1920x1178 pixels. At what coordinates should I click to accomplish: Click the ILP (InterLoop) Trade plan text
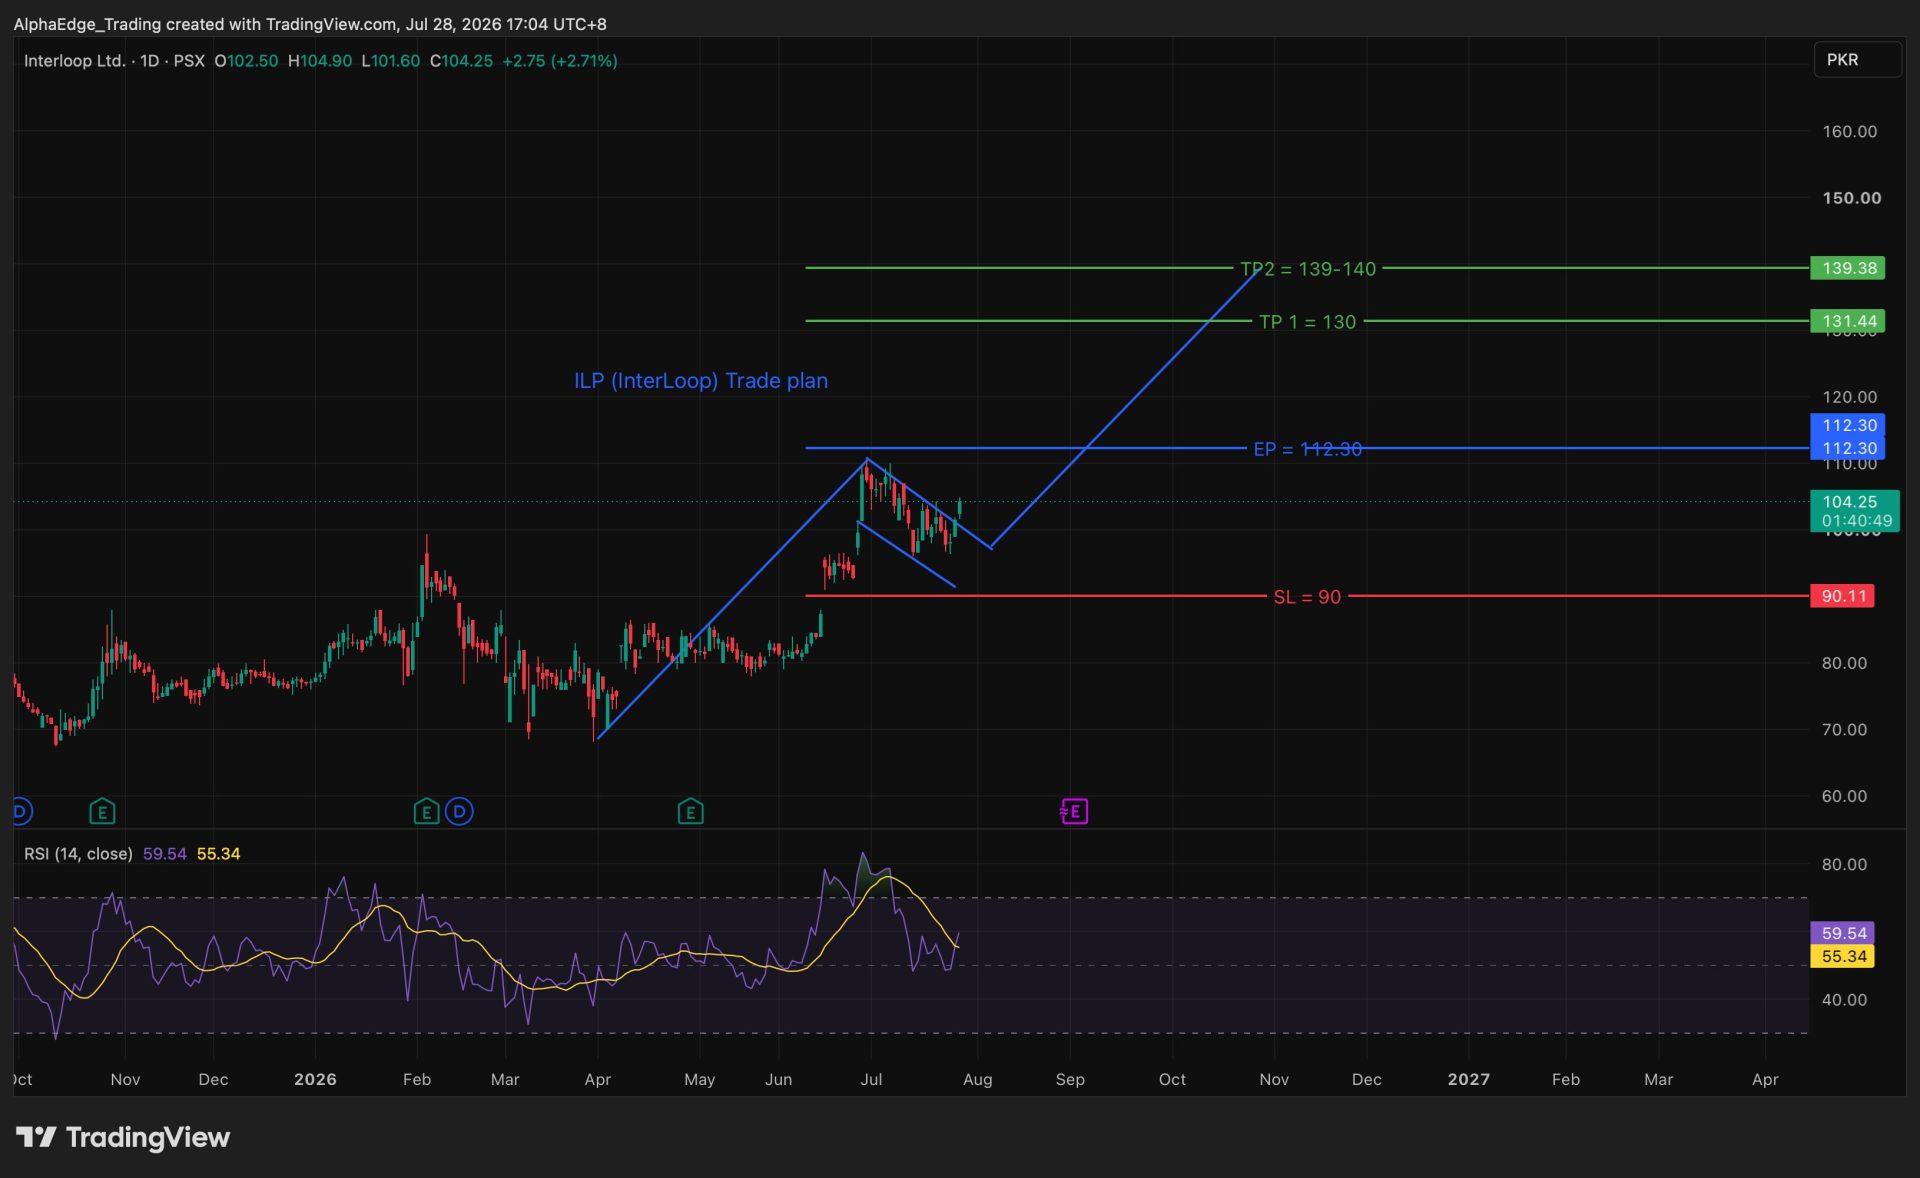[x=700, y=381]
